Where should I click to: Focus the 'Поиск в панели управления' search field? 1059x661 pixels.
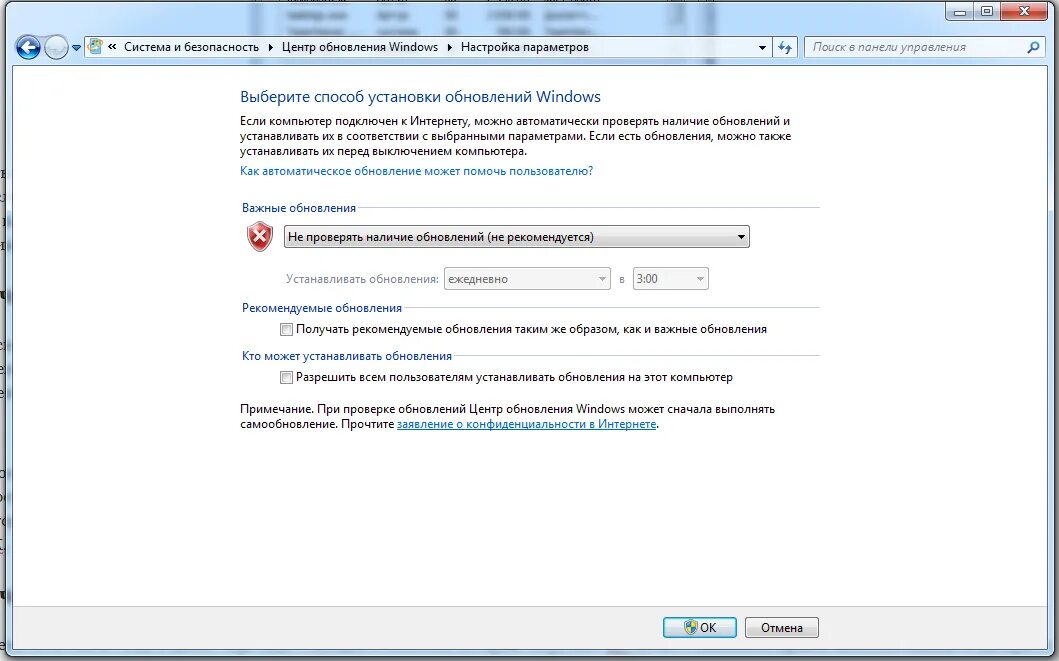[x=924, y=47]
